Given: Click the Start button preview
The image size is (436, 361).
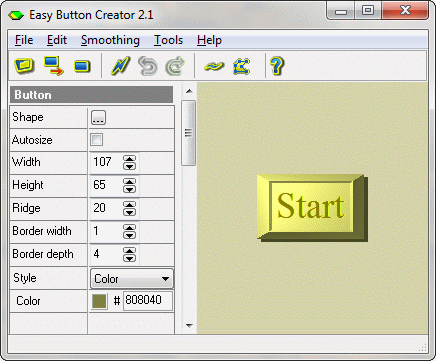Looking at the screenshot, I should 312,208.
